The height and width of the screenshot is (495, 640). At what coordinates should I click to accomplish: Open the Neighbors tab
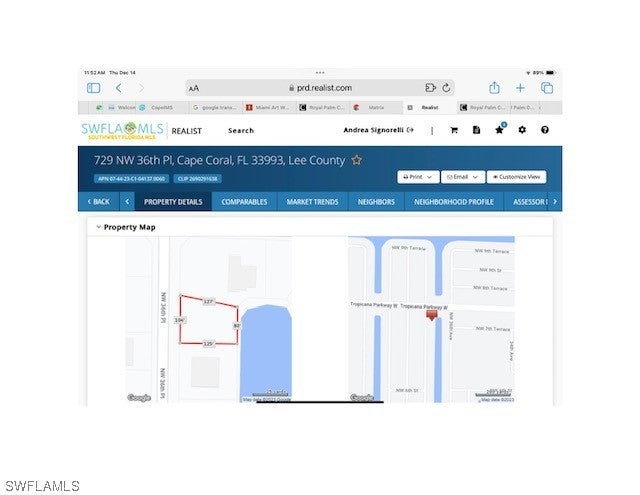pyautogui.click(x=376, y=202)
